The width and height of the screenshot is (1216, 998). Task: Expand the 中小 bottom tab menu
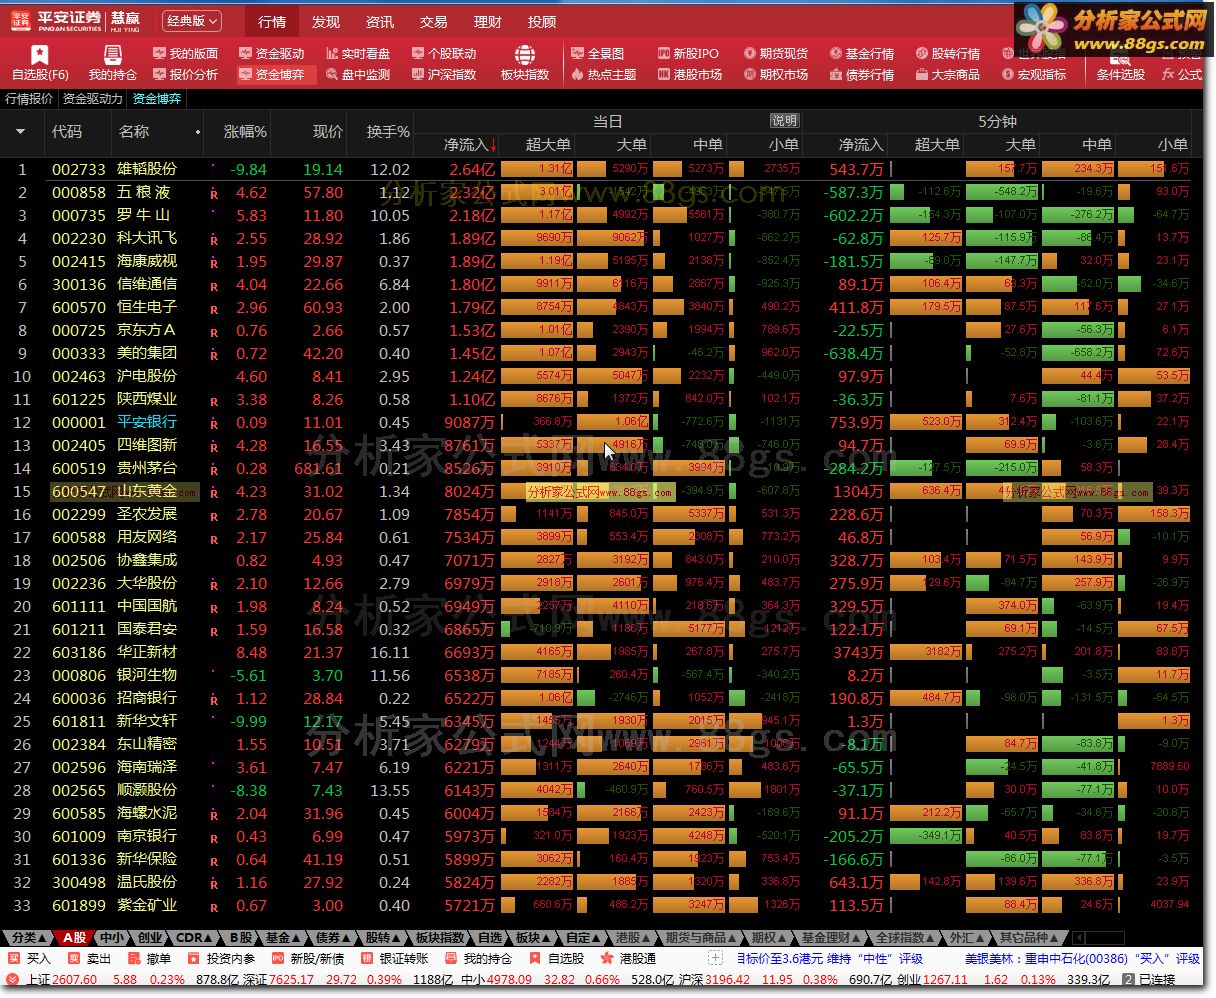click(112, 938)
